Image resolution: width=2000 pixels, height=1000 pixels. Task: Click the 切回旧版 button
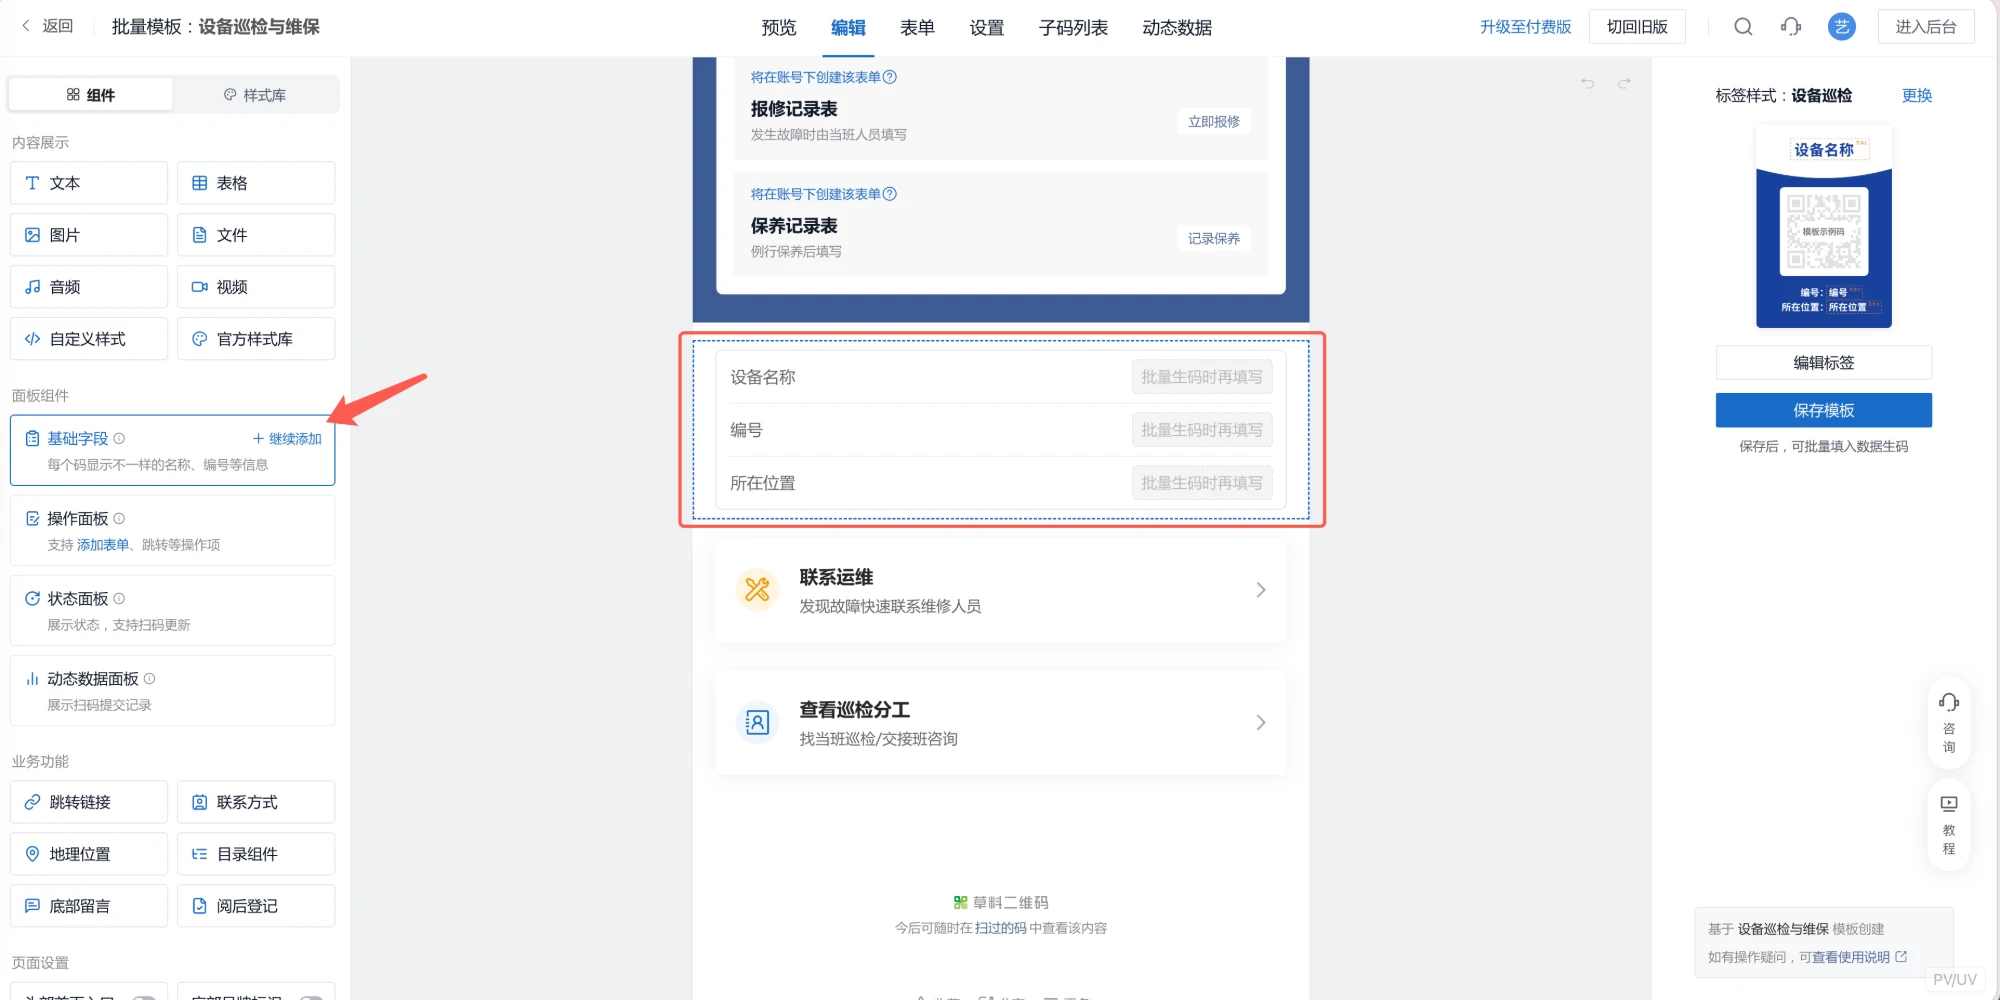pos(1637,27)
